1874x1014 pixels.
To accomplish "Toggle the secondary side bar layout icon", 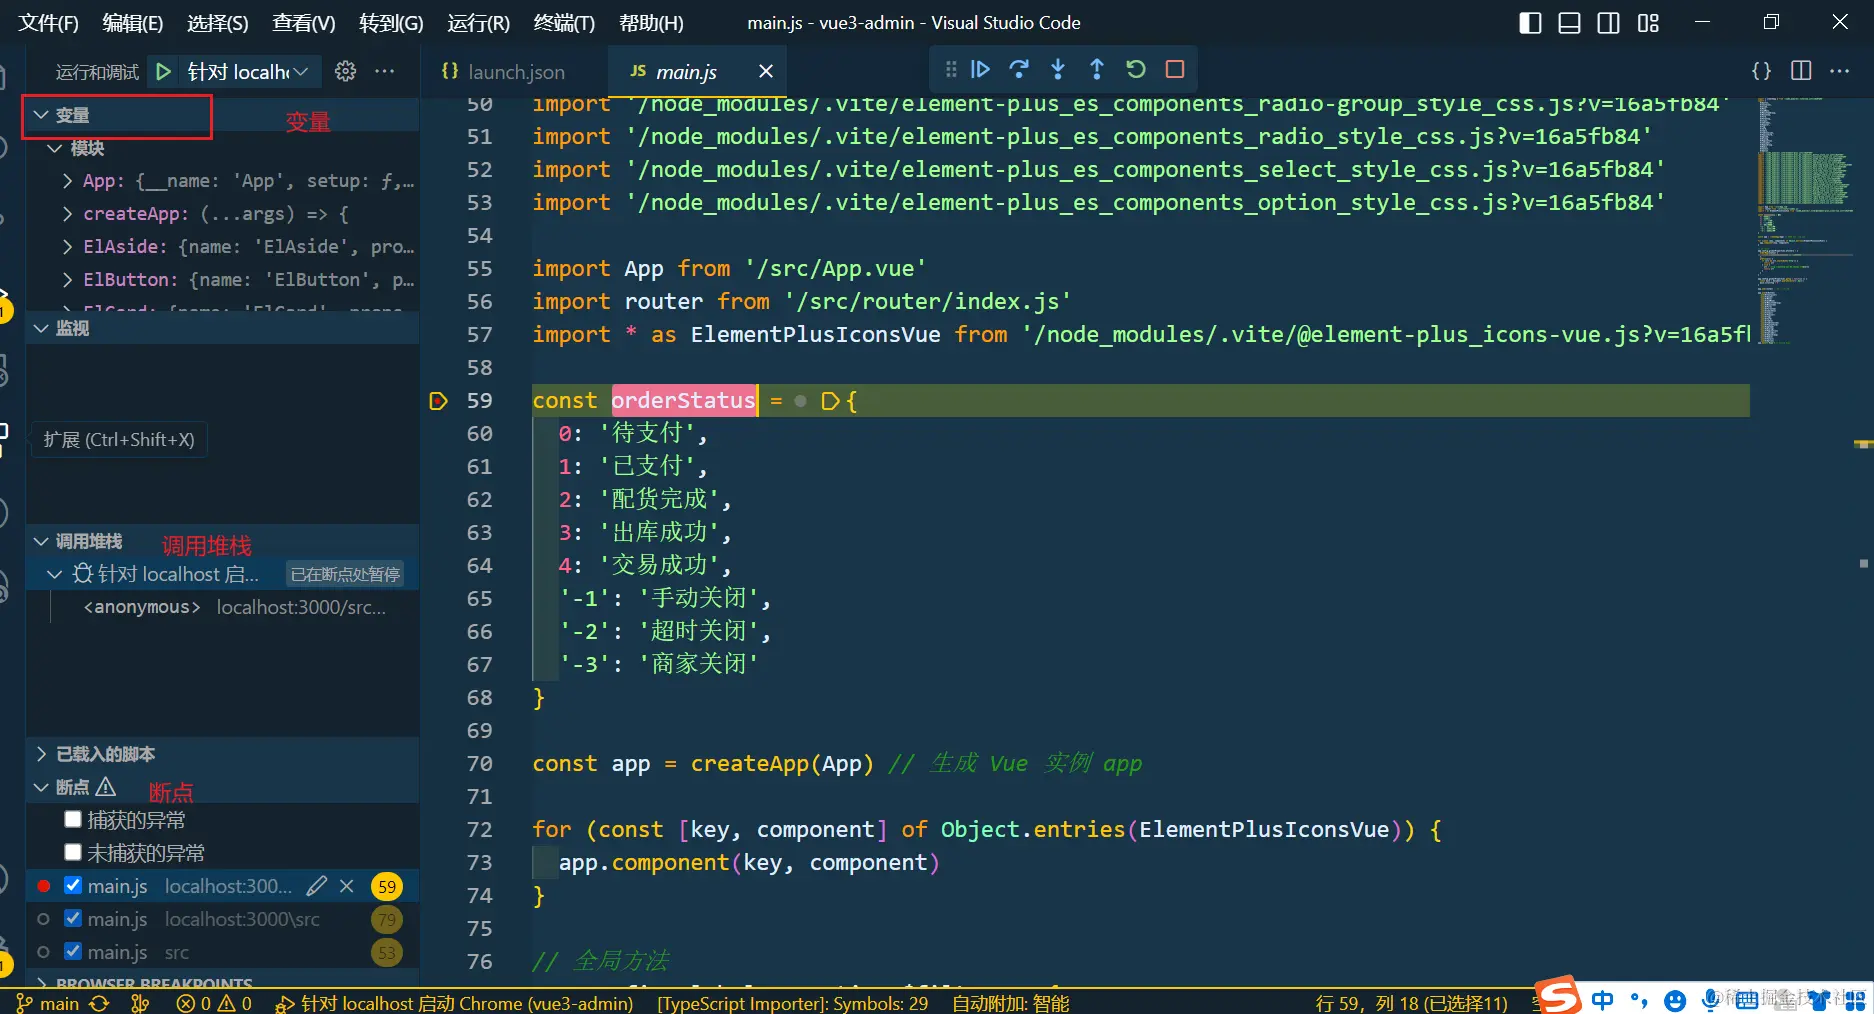I will [x=1609, y=22].
